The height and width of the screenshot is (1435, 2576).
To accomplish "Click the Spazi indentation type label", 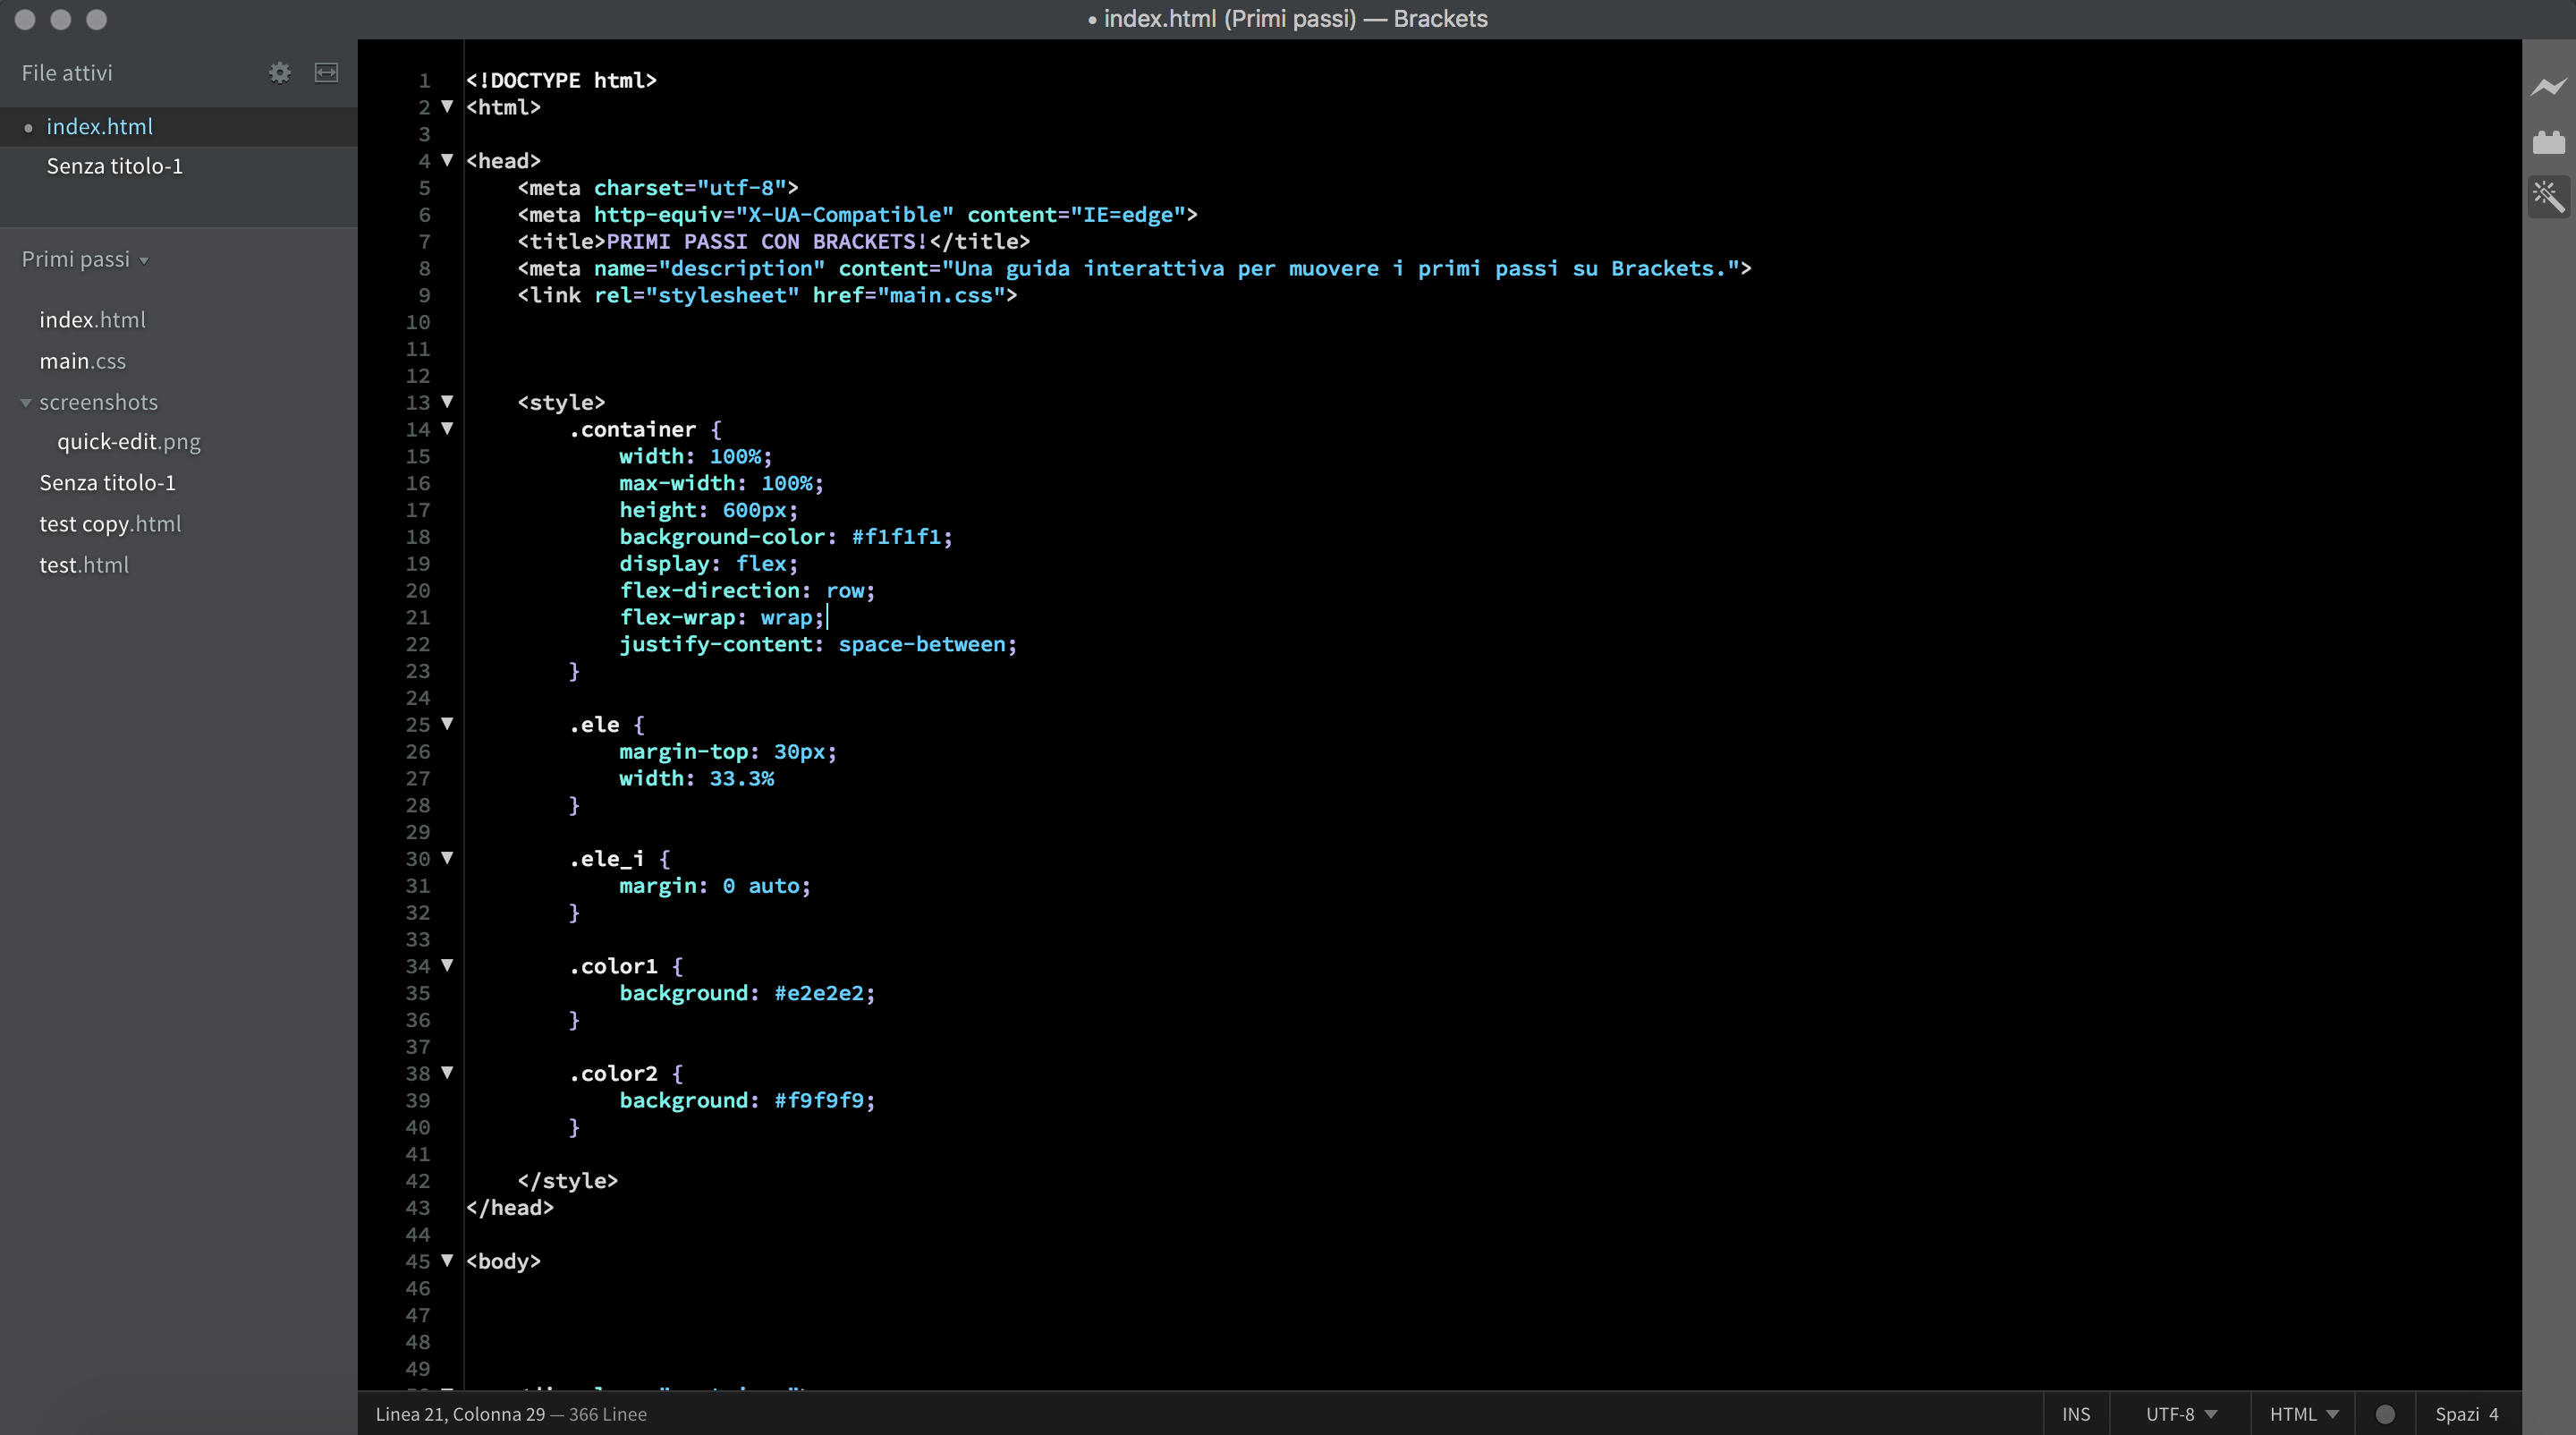I will click(2456, 1414).
